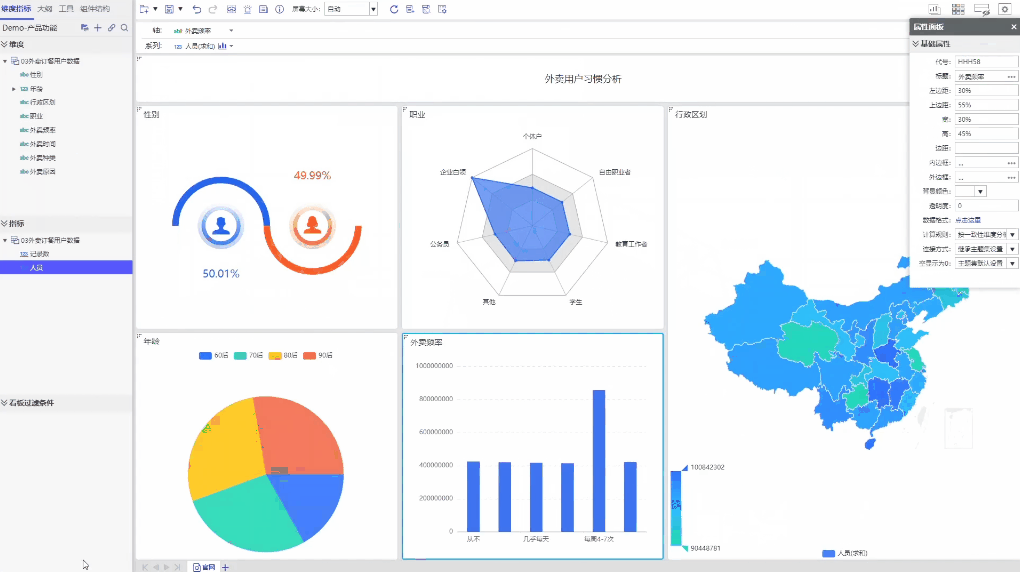Open the 空显示为0 dropdown
The image size is (1020, 572).
1012,264
